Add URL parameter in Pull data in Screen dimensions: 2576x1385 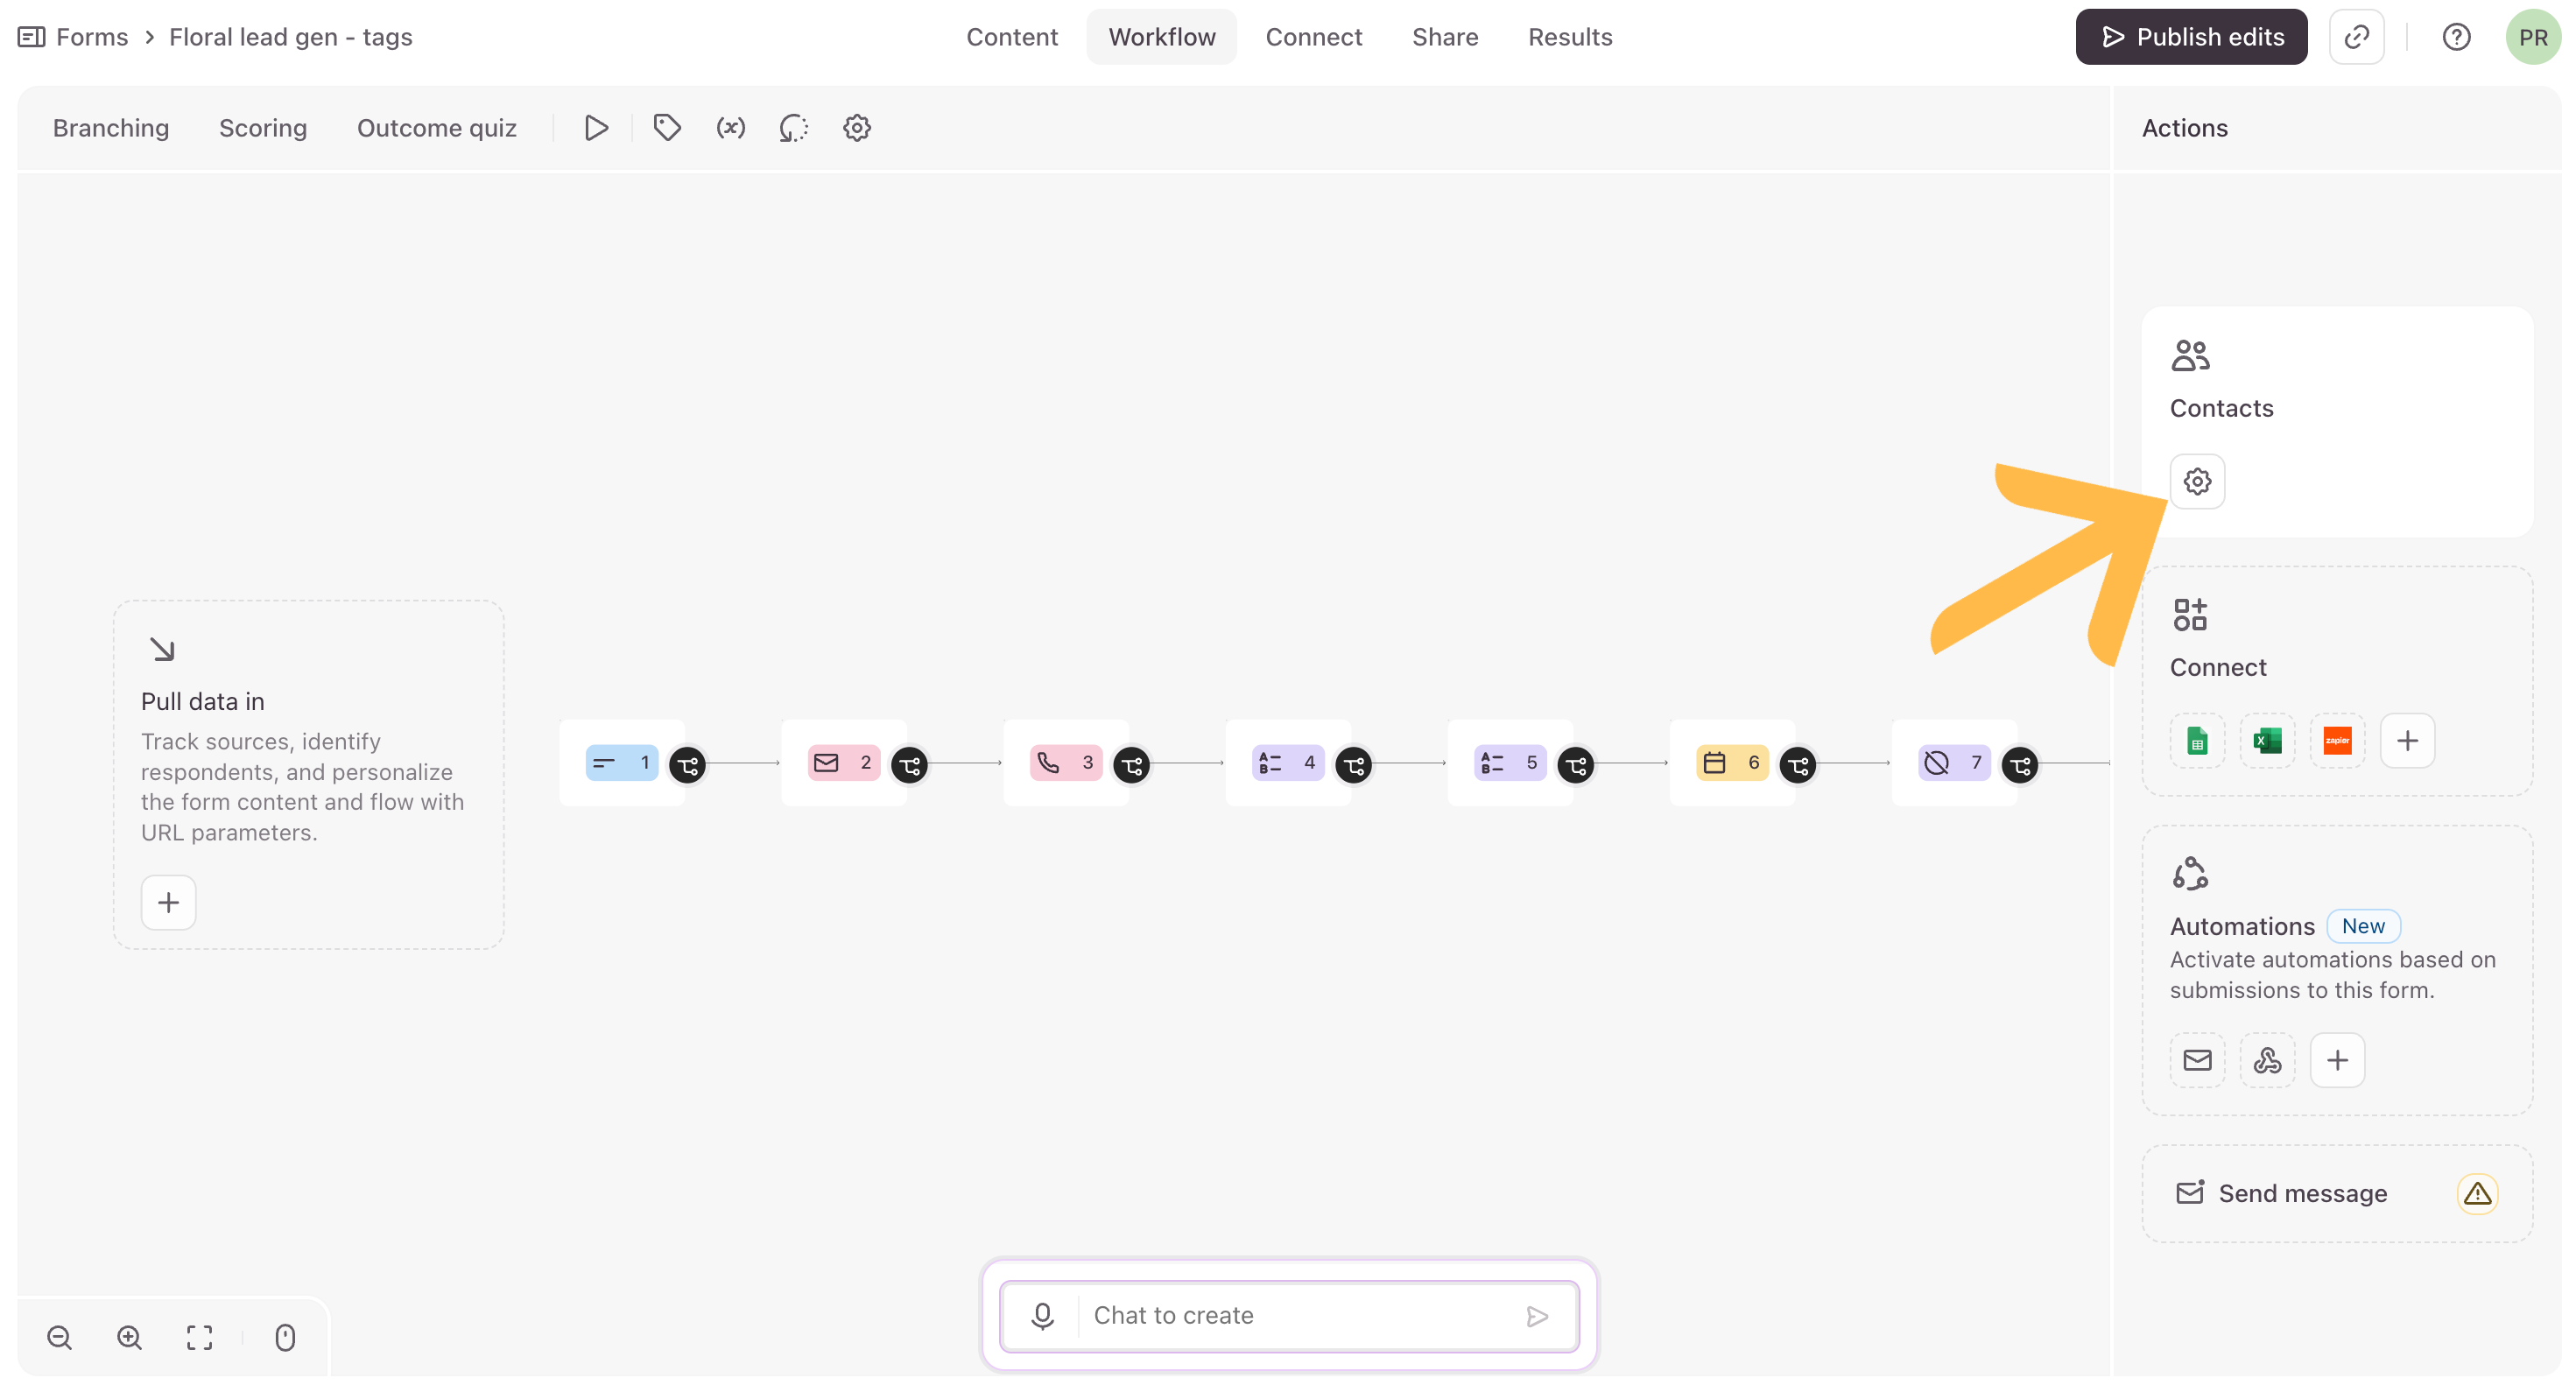pos(168,903)
